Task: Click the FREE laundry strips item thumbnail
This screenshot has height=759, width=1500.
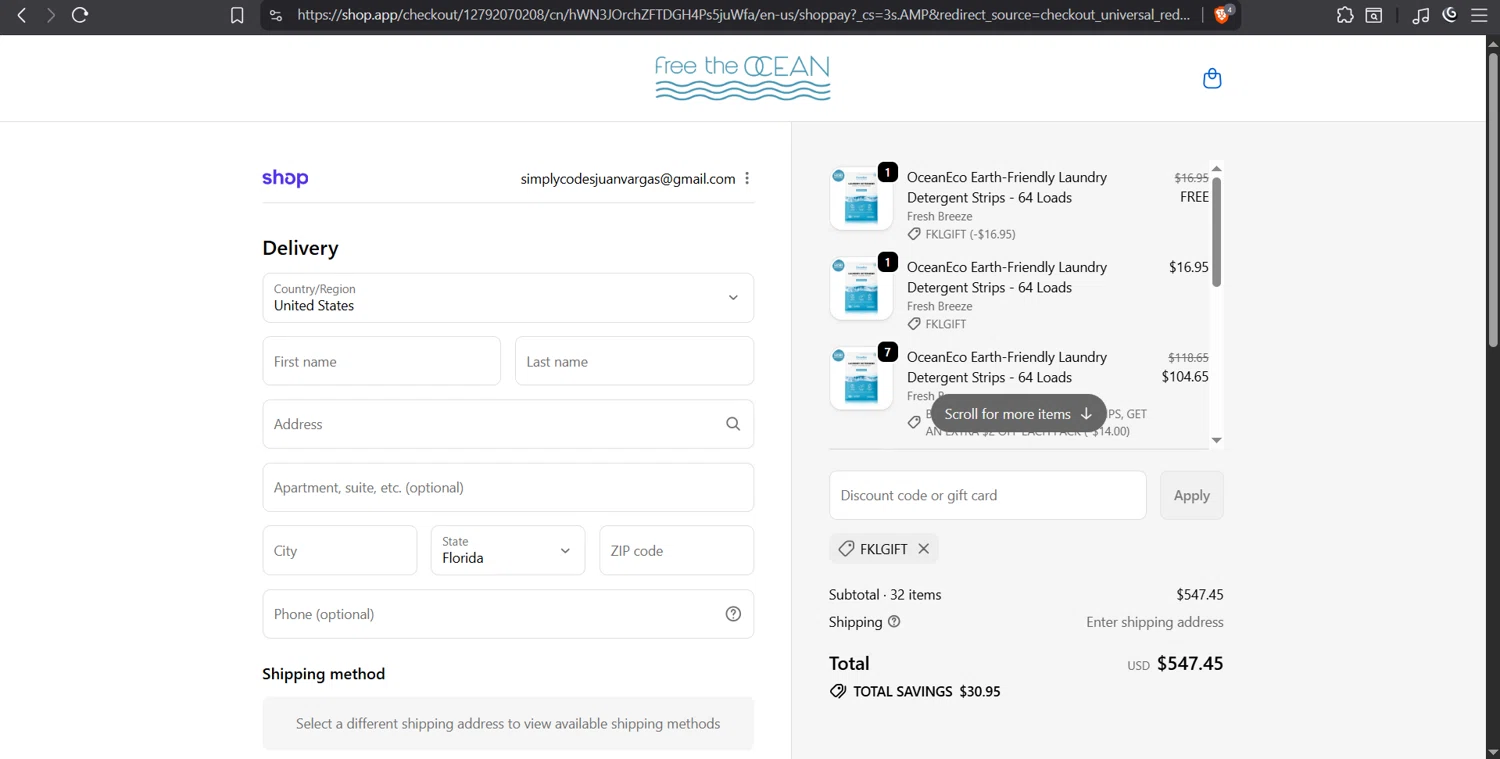Action: [x=861, y=198]
